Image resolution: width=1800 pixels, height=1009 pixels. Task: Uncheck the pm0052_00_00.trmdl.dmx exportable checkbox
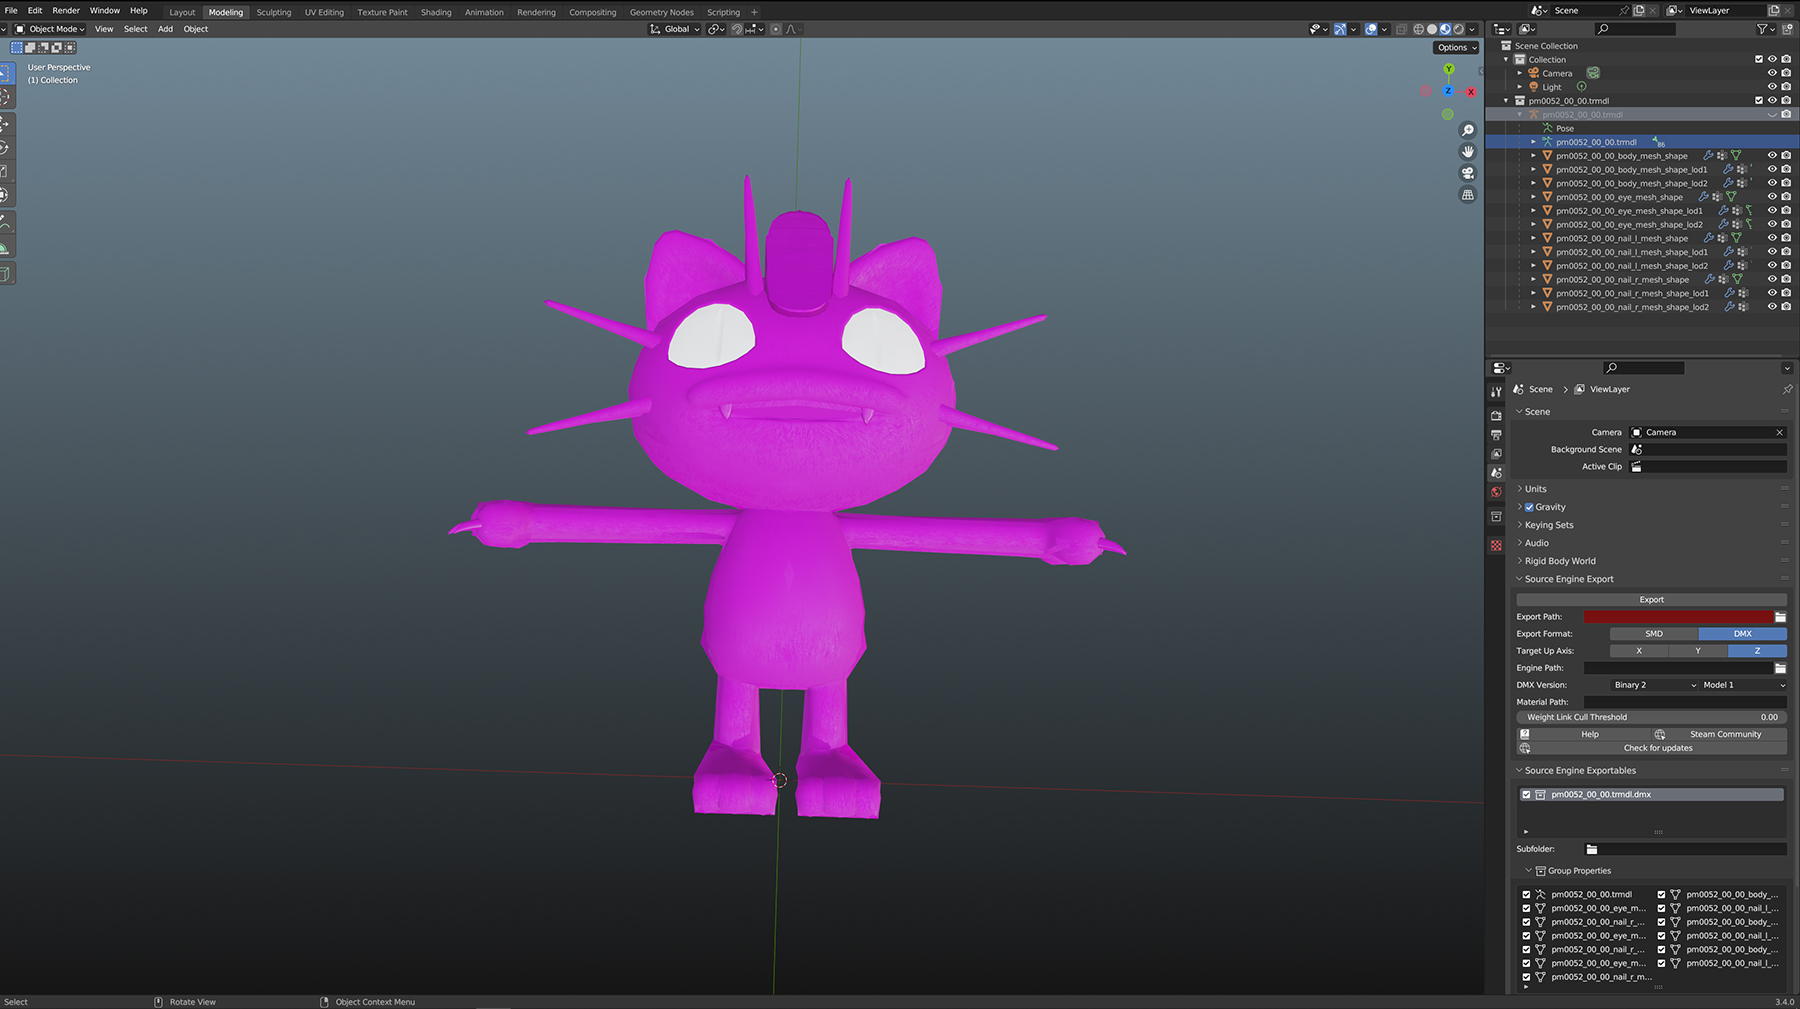pyautogui.click(x=1526, y=794)
